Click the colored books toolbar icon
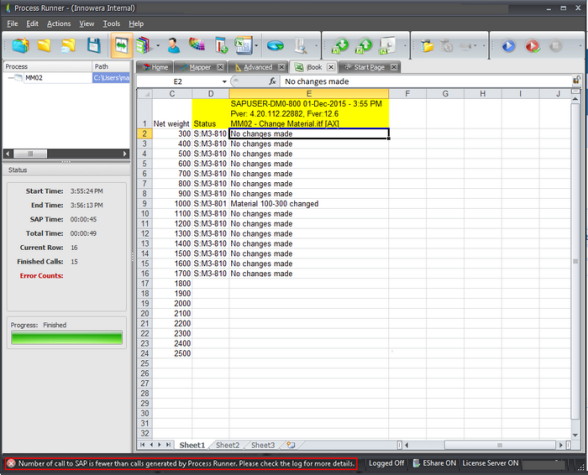 pyautogui.click(x=143, y=46)
